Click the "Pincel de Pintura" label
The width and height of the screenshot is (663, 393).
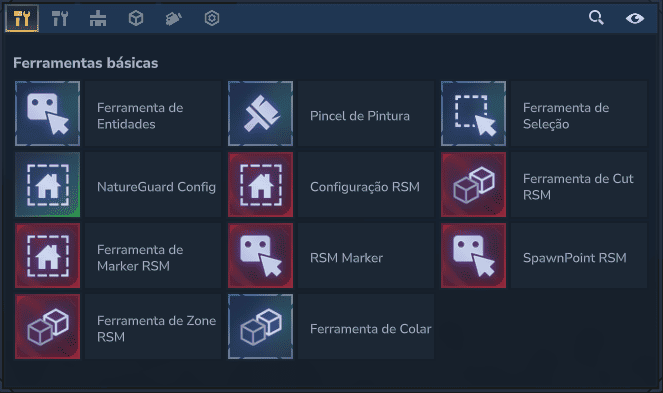coord(360,116)
